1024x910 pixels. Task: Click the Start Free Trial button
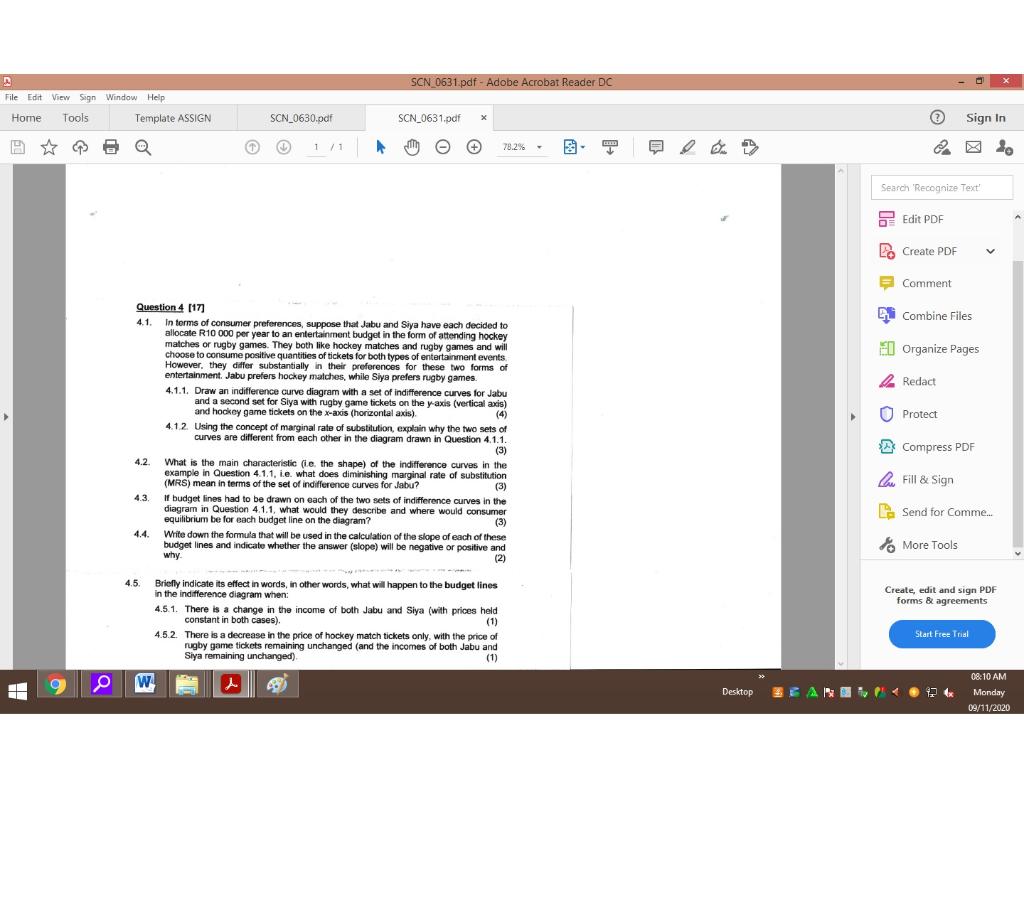pos(941,634)
